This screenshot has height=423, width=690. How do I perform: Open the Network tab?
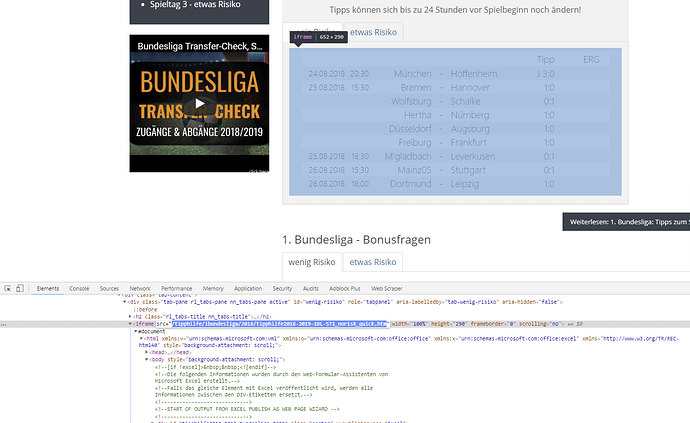click(x=140, y=288)
